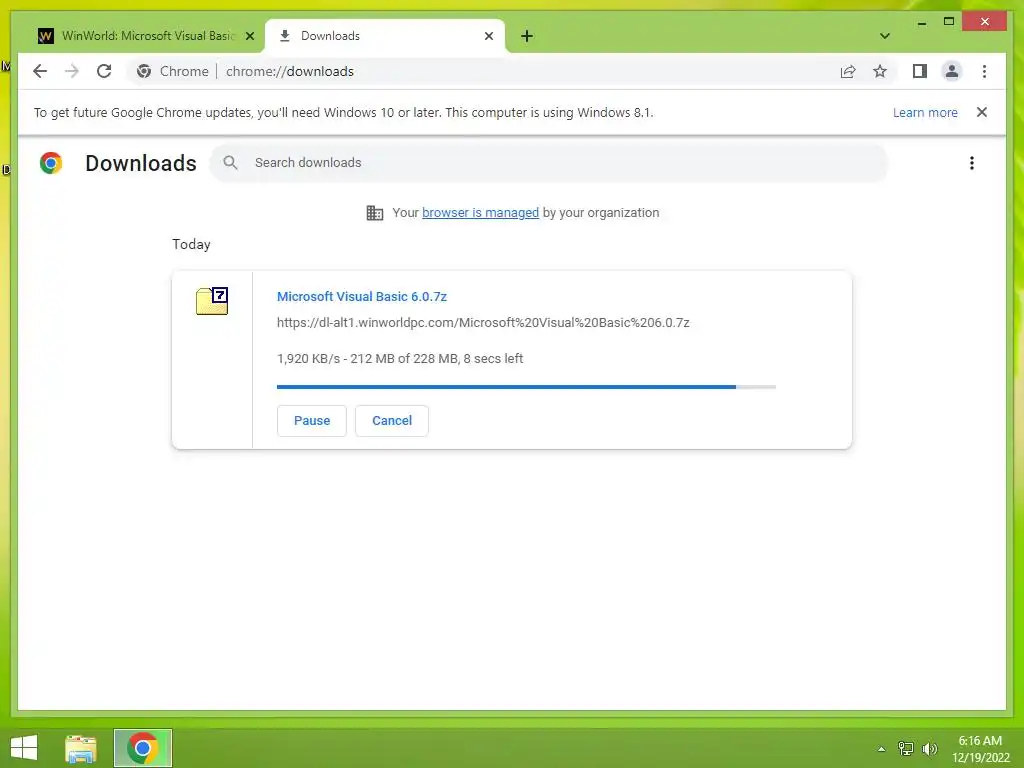Reload the downloads page
Viewport: 1024px width, 768px height.
coord(104,71)
